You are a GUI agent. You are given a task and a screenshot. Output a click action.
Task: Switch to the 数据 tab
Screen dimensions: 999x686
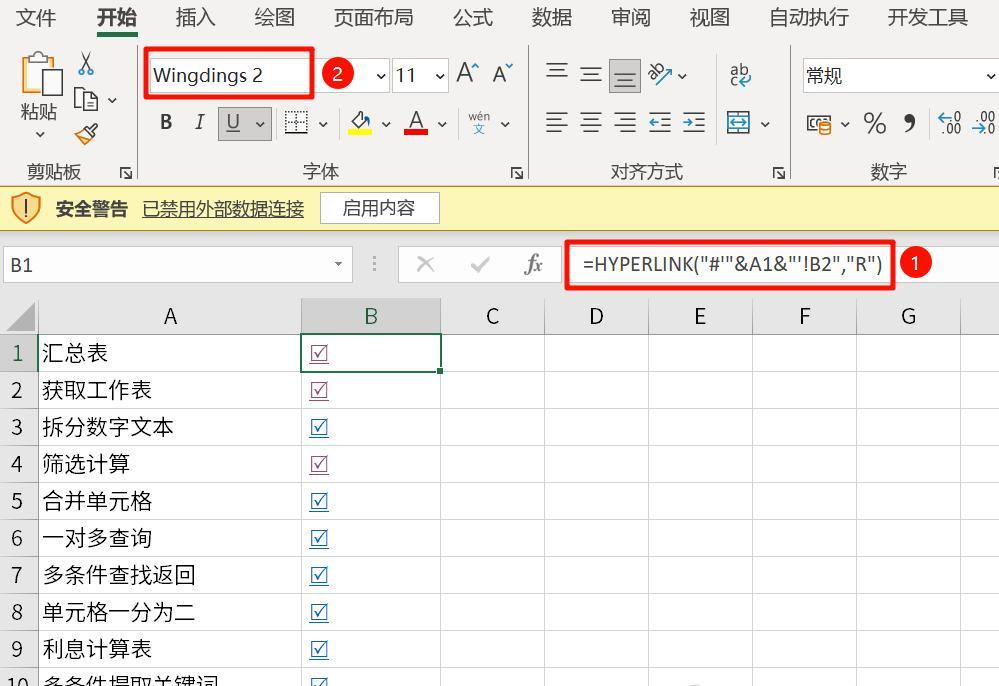(552, 18)
